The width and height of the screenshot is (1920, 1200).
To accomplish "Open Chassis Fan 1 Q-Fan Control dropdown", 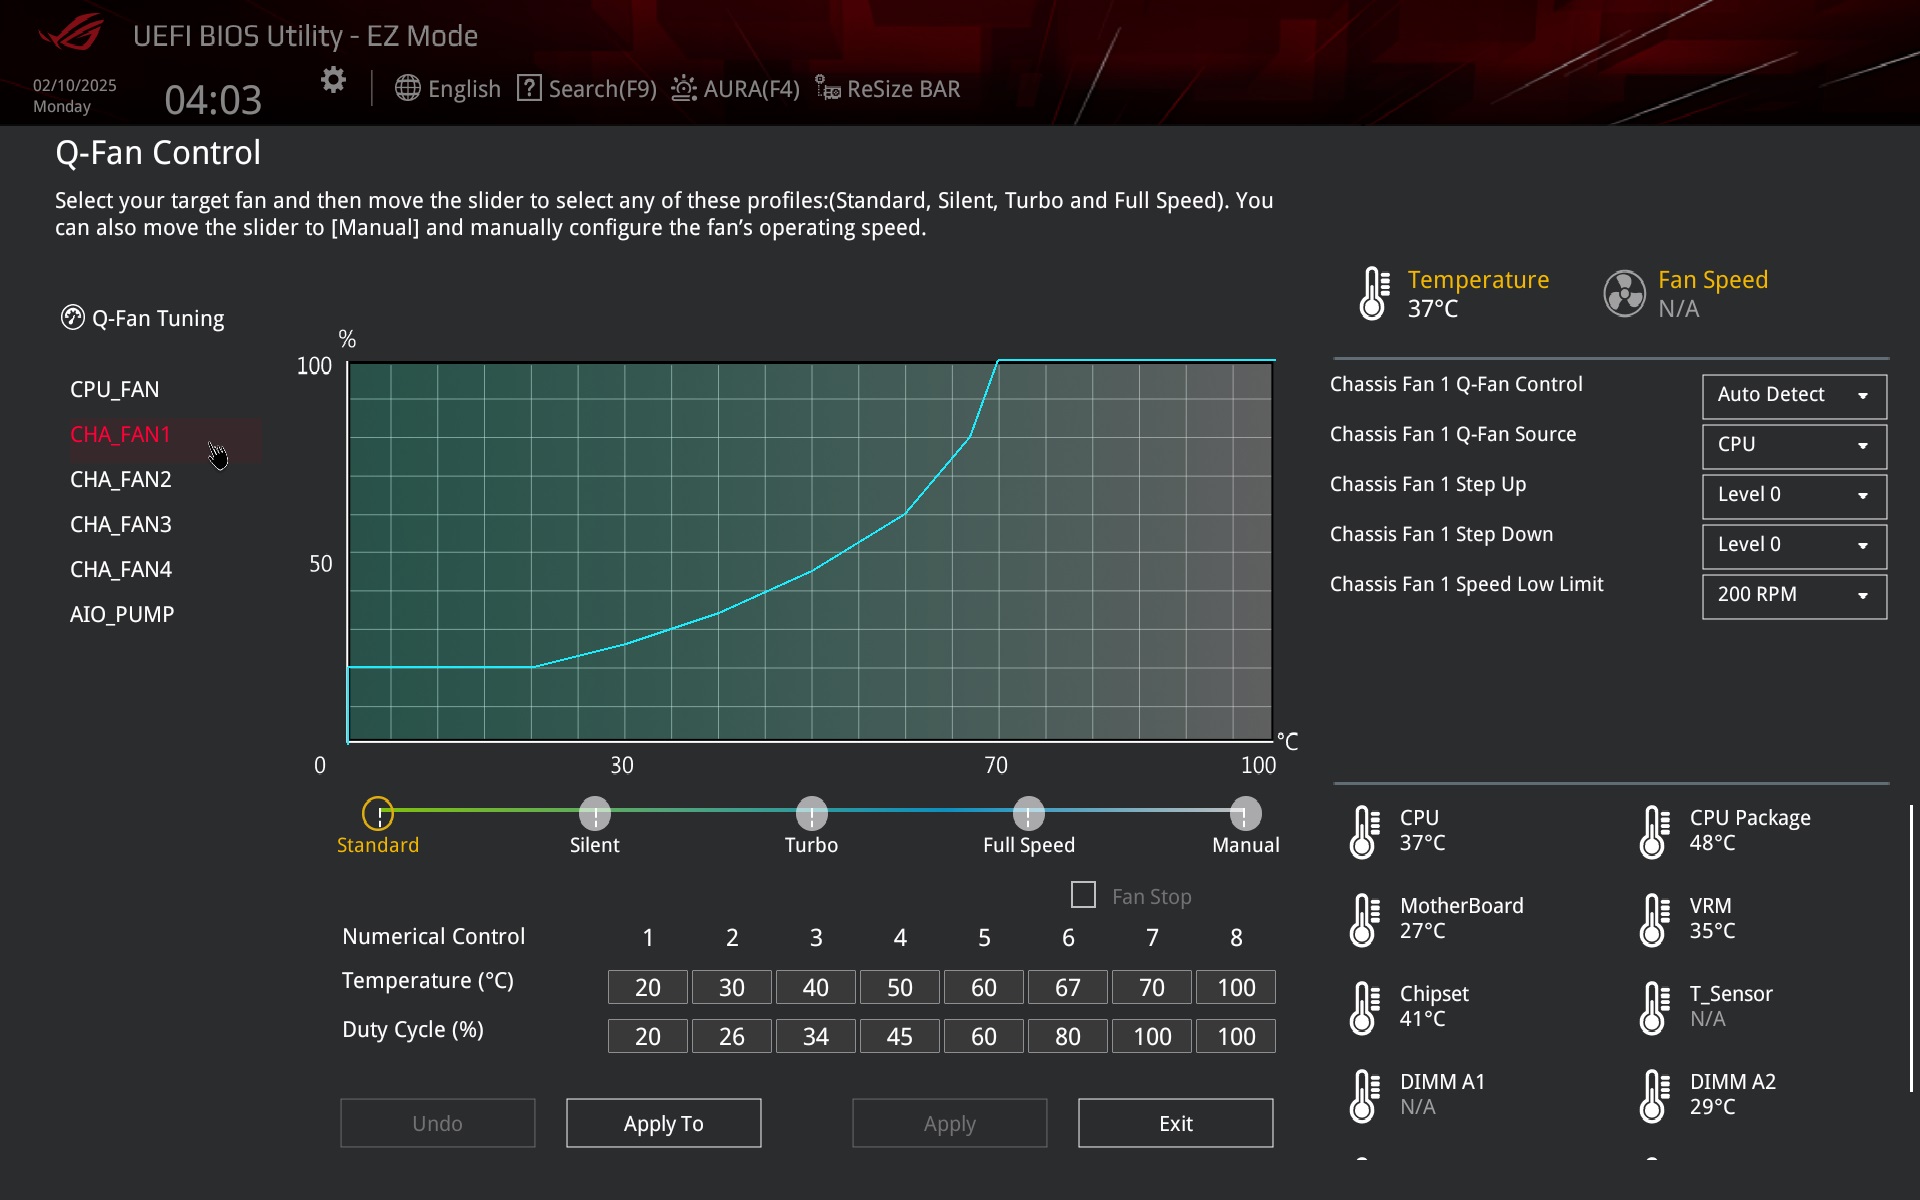I will 1794,395.
